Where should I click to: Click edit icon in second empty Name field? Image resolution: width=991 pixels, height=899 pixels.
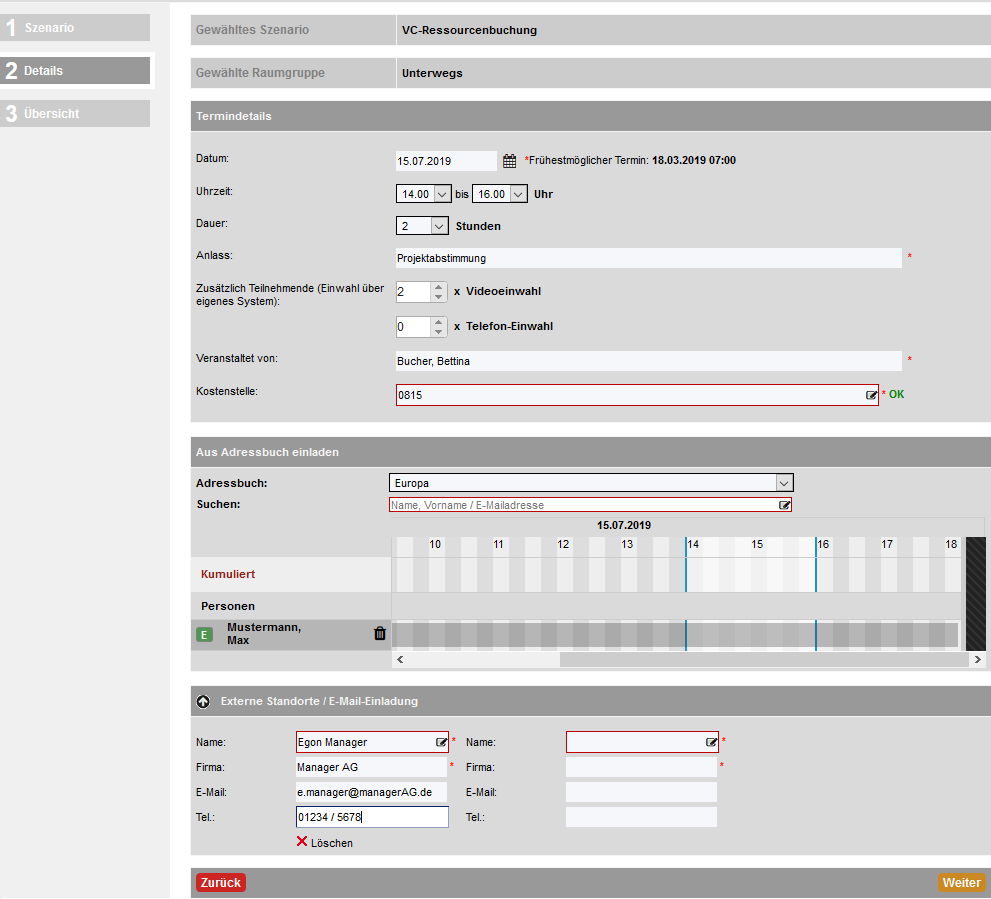[711, 742]
